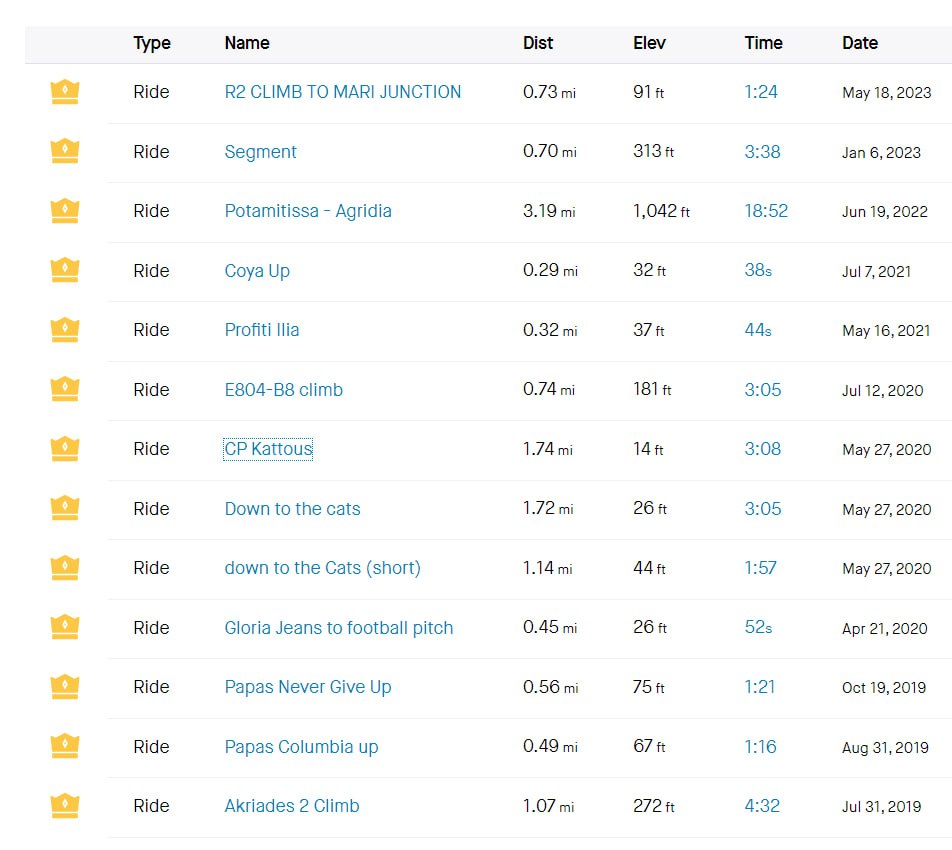The width and height of the screenshot is (952, 850).
Task: Open the E804-B8 climb segment link
Action: (x=283, y=390)
